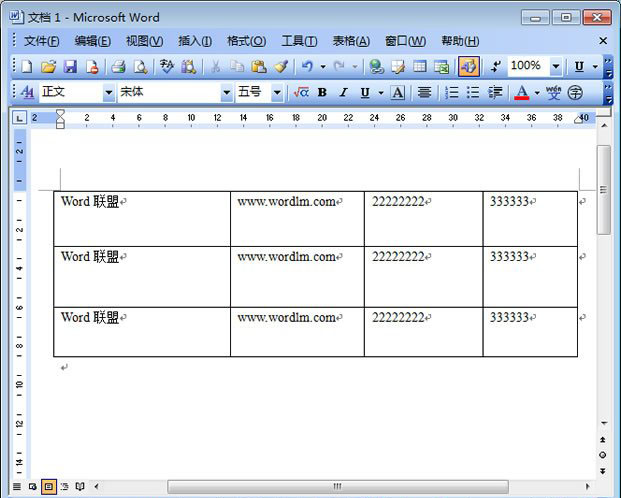Click the Format Painter brush icon
Image resolution: width=621 pixels, height=498 pixels.
pos(281,67)
